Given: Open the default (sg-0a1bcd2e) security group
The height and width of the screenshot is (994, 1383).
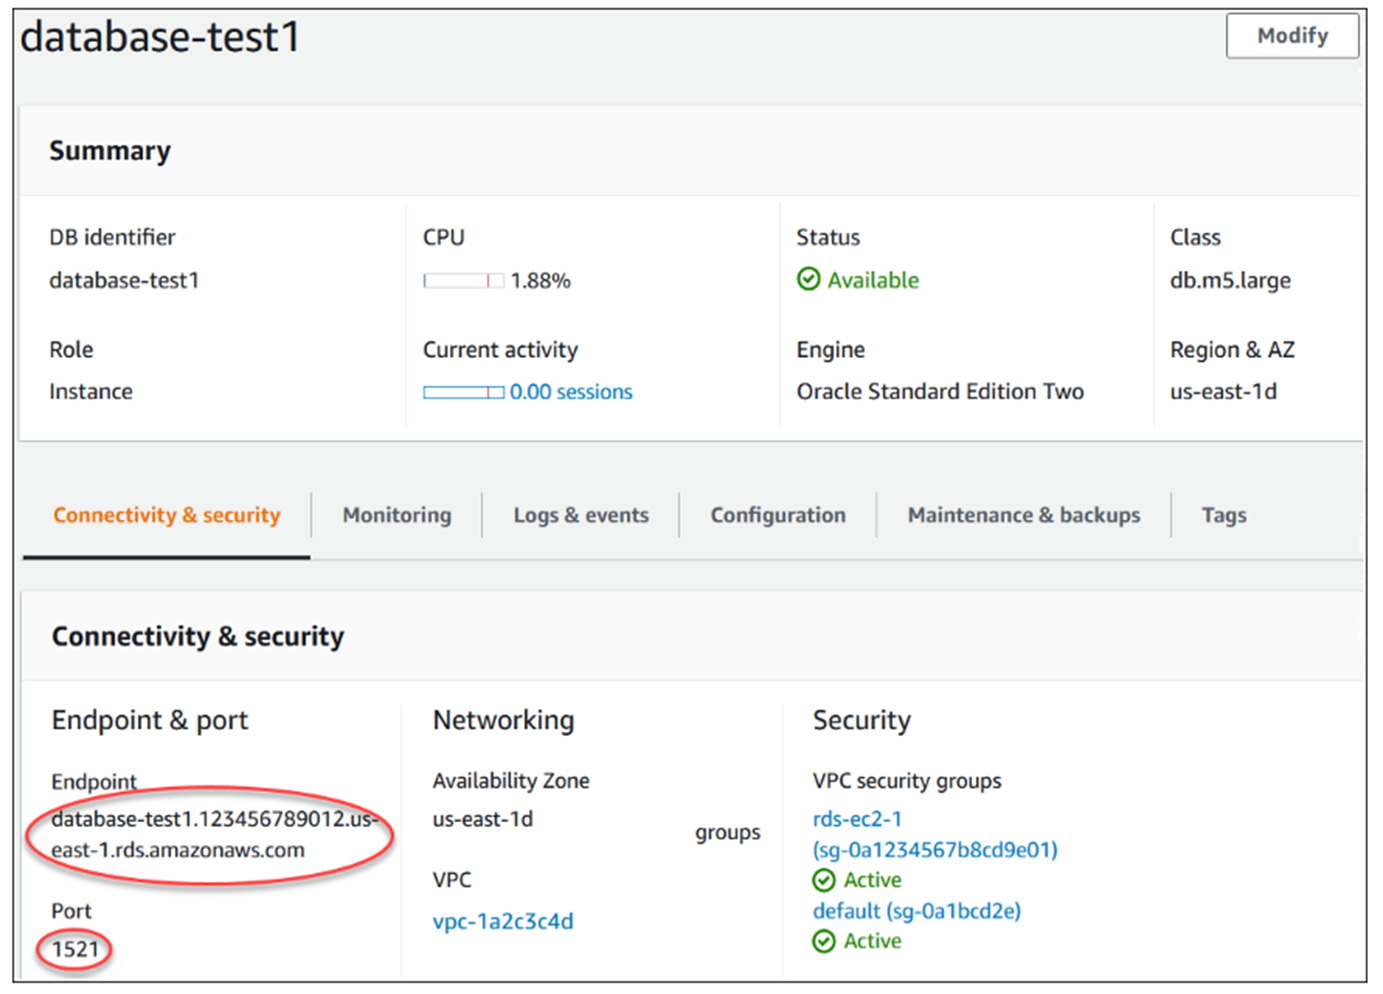Looking at the screenshot, I should (x=916, y=911).
